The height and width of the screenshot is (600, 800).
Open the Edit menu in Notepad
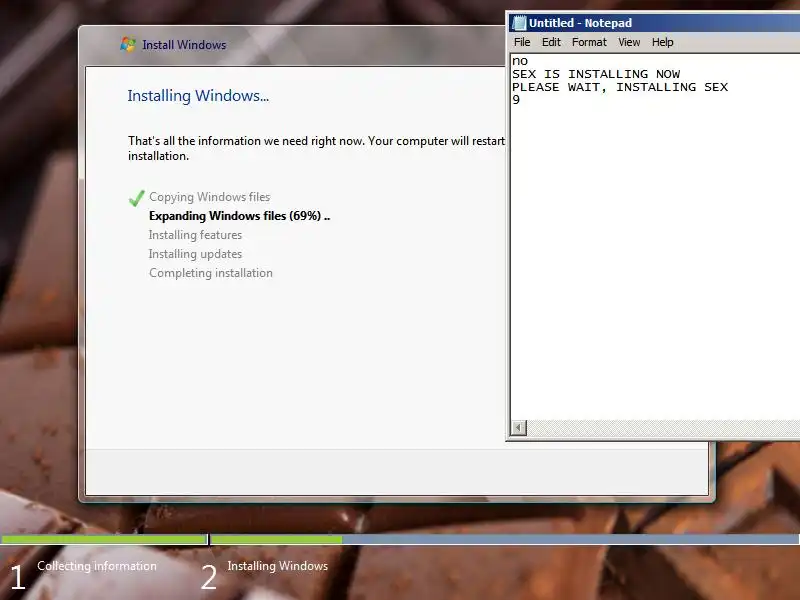pyautogui.click(x=551, y=42)
